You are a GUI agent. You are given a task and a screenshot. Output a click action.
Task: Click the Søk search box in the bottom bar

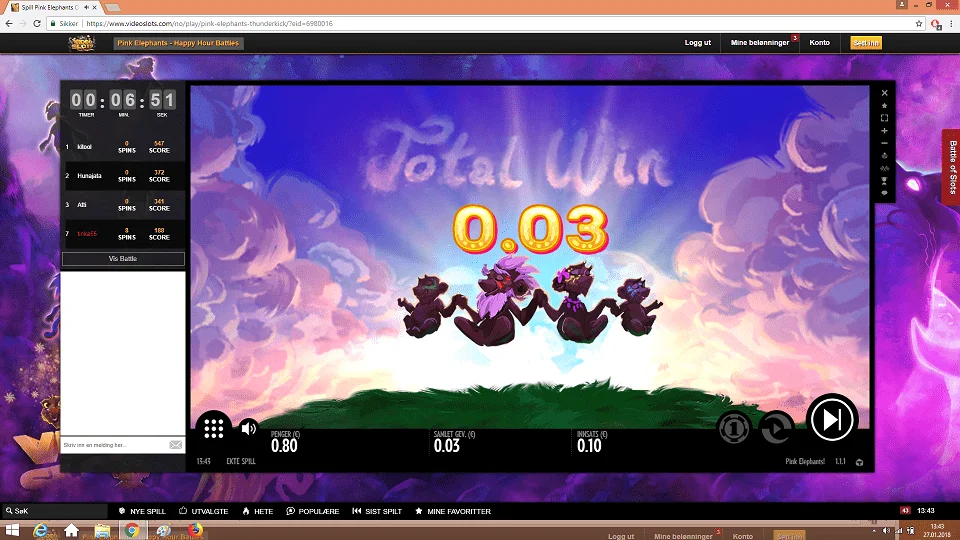coord(55,511)
